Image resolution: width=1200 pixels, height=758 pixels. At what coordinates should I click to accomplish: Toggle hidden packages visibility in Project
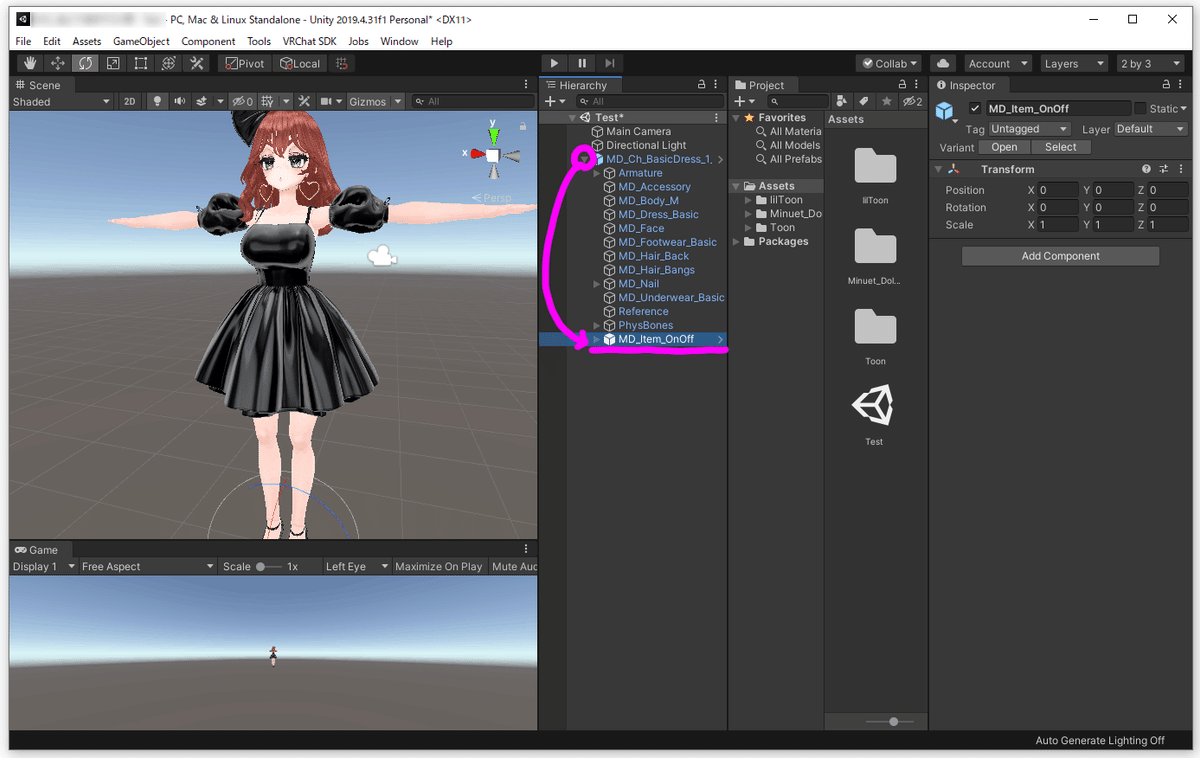(x=912, y=101)
